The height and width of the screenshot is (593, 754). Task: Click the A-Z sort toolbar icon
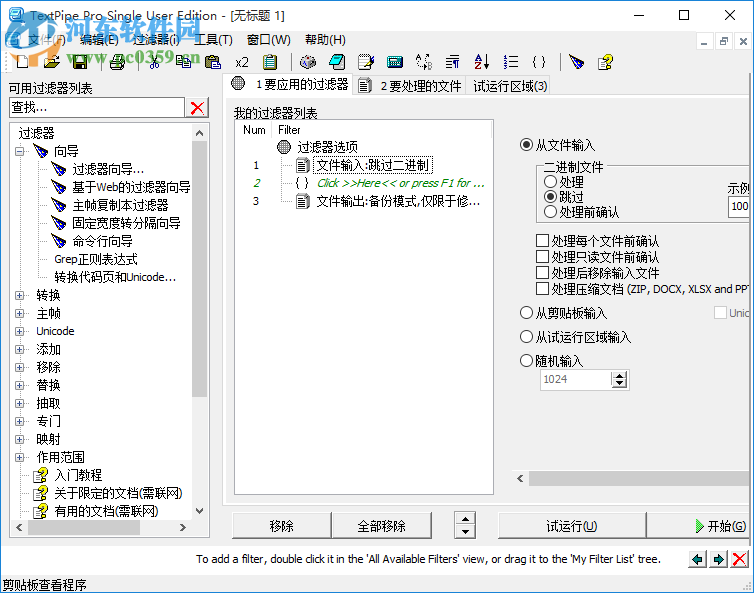coord(481,62)
